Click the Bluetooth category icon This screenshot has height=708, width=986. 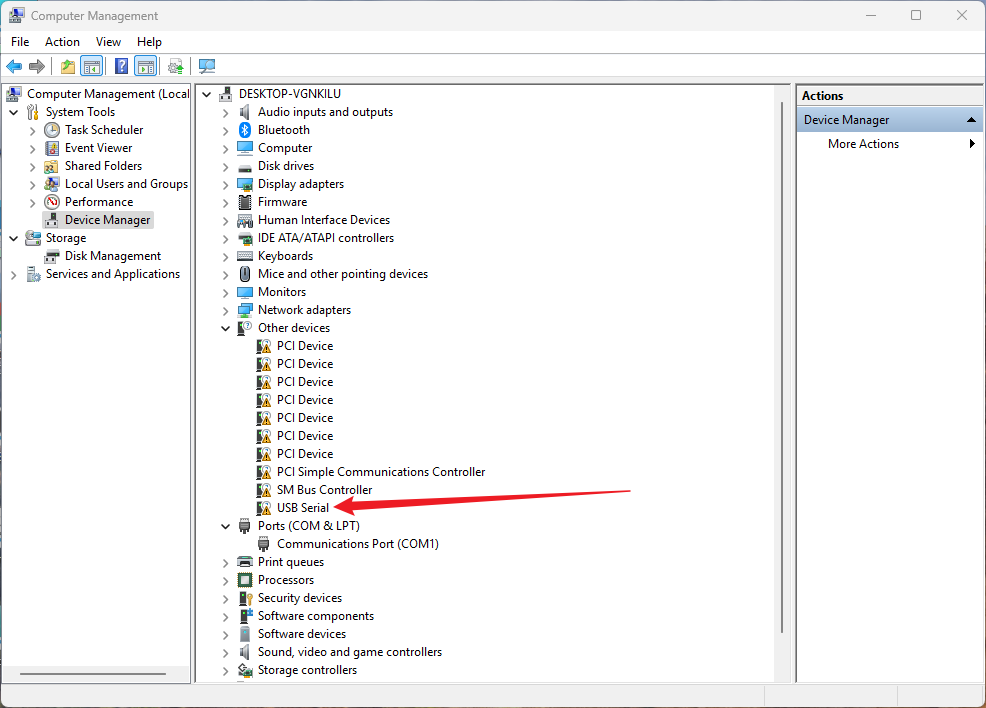[x=245, y=130]
